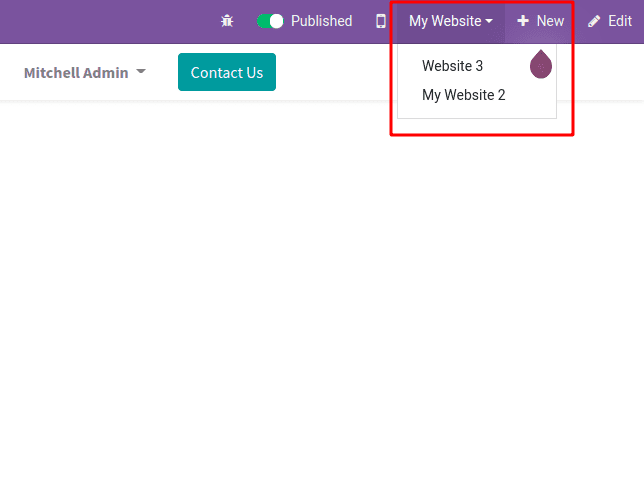Click the bug debug icon
The image size is (644, 487).
tap(227, 21)
